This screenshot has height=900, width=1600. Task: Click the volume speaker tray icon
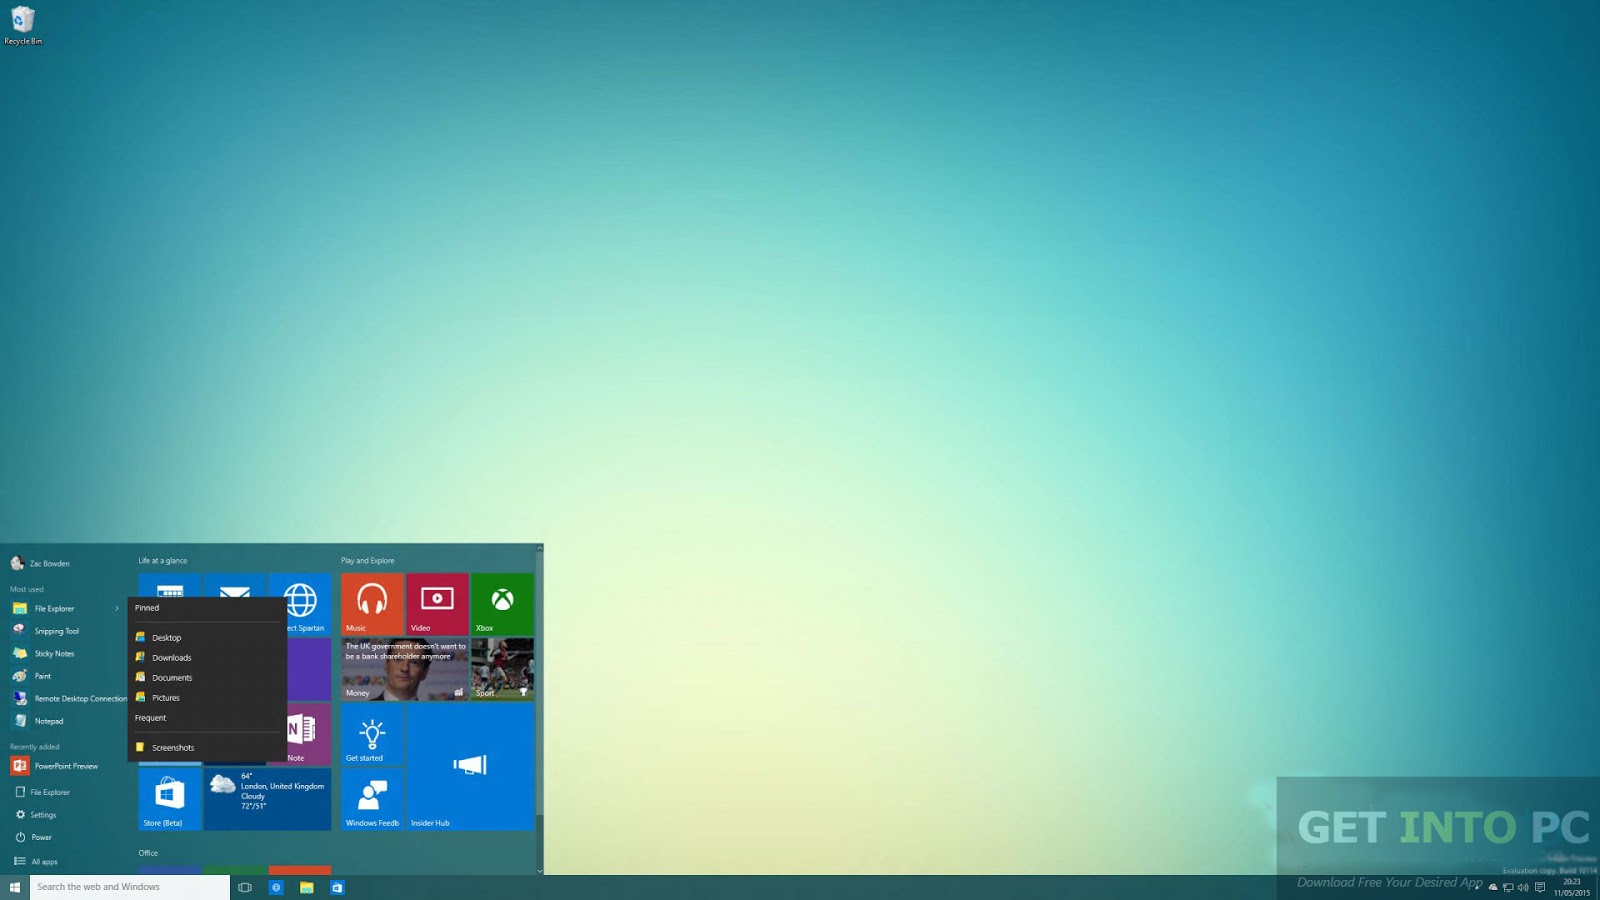click(1523, 887)
